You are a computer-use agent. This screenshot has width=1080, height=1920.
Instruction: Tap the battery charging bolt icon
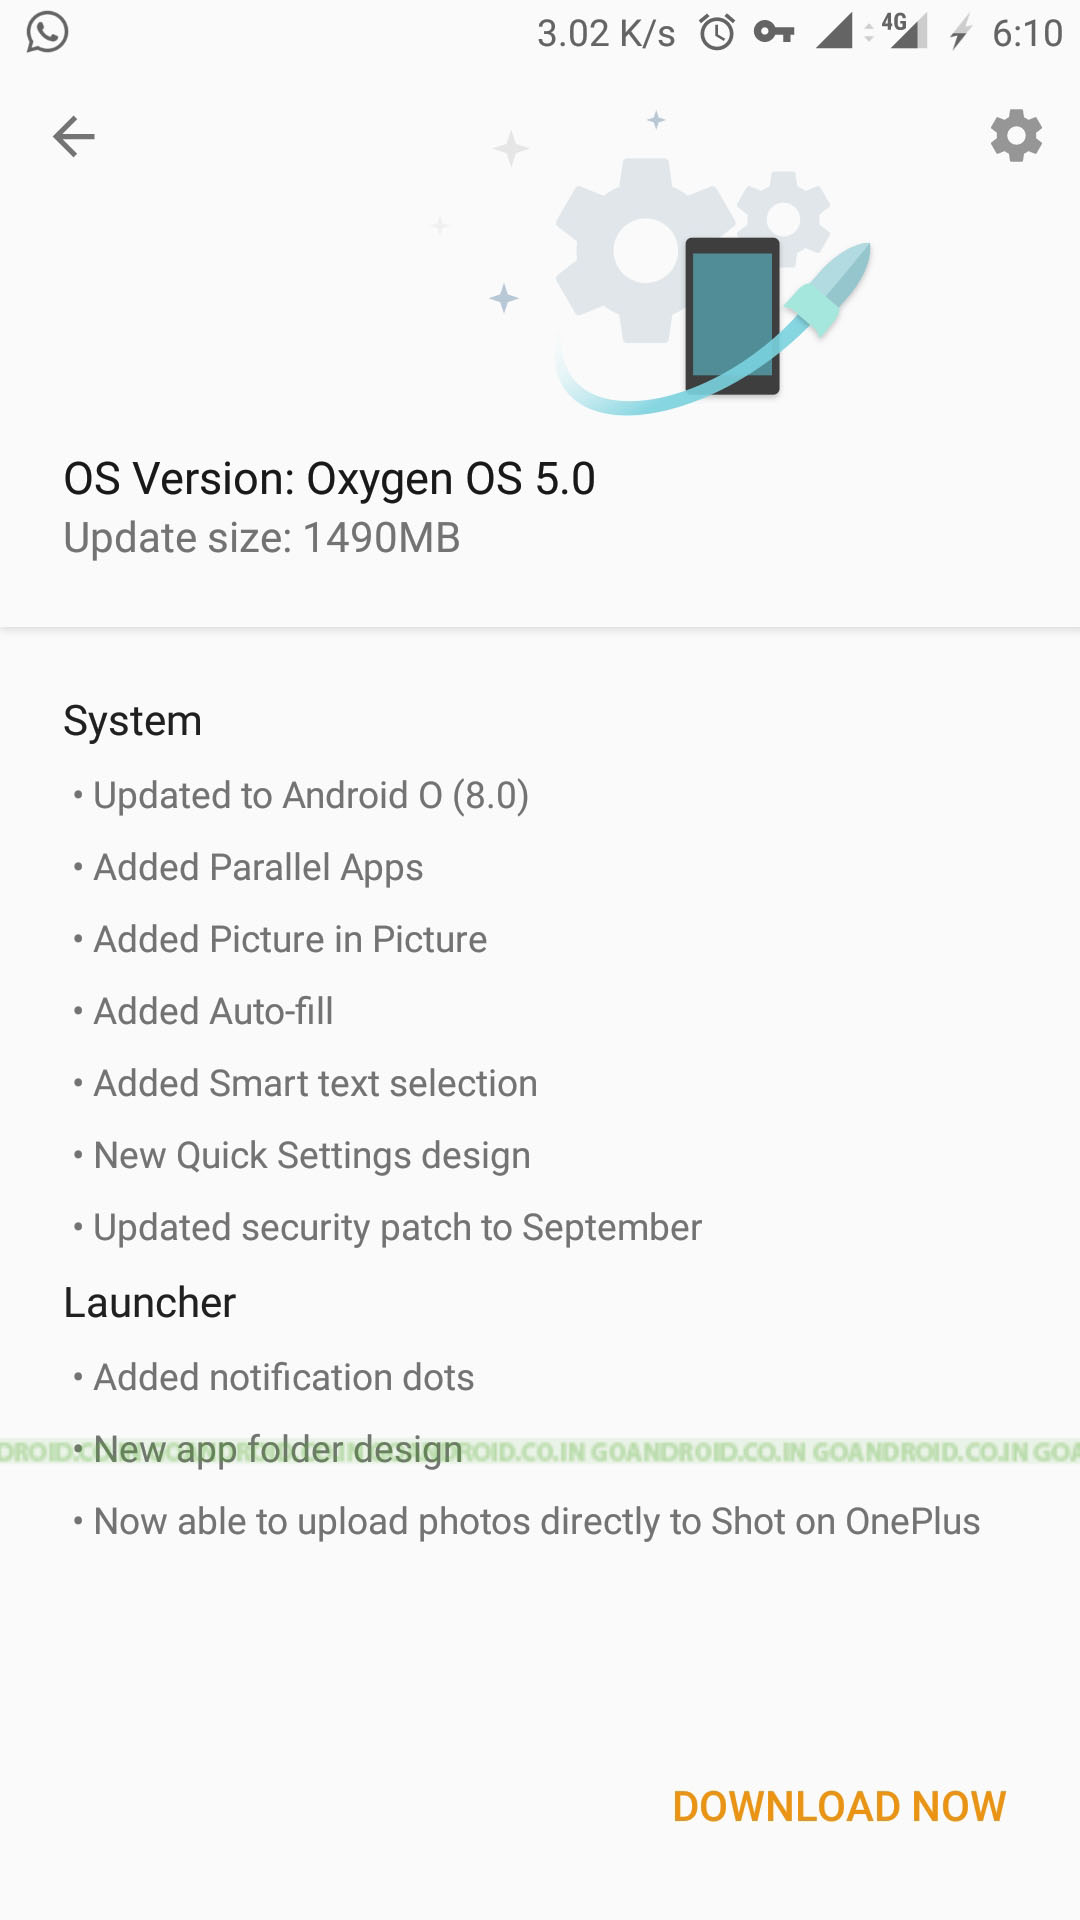tap(960, 32)
